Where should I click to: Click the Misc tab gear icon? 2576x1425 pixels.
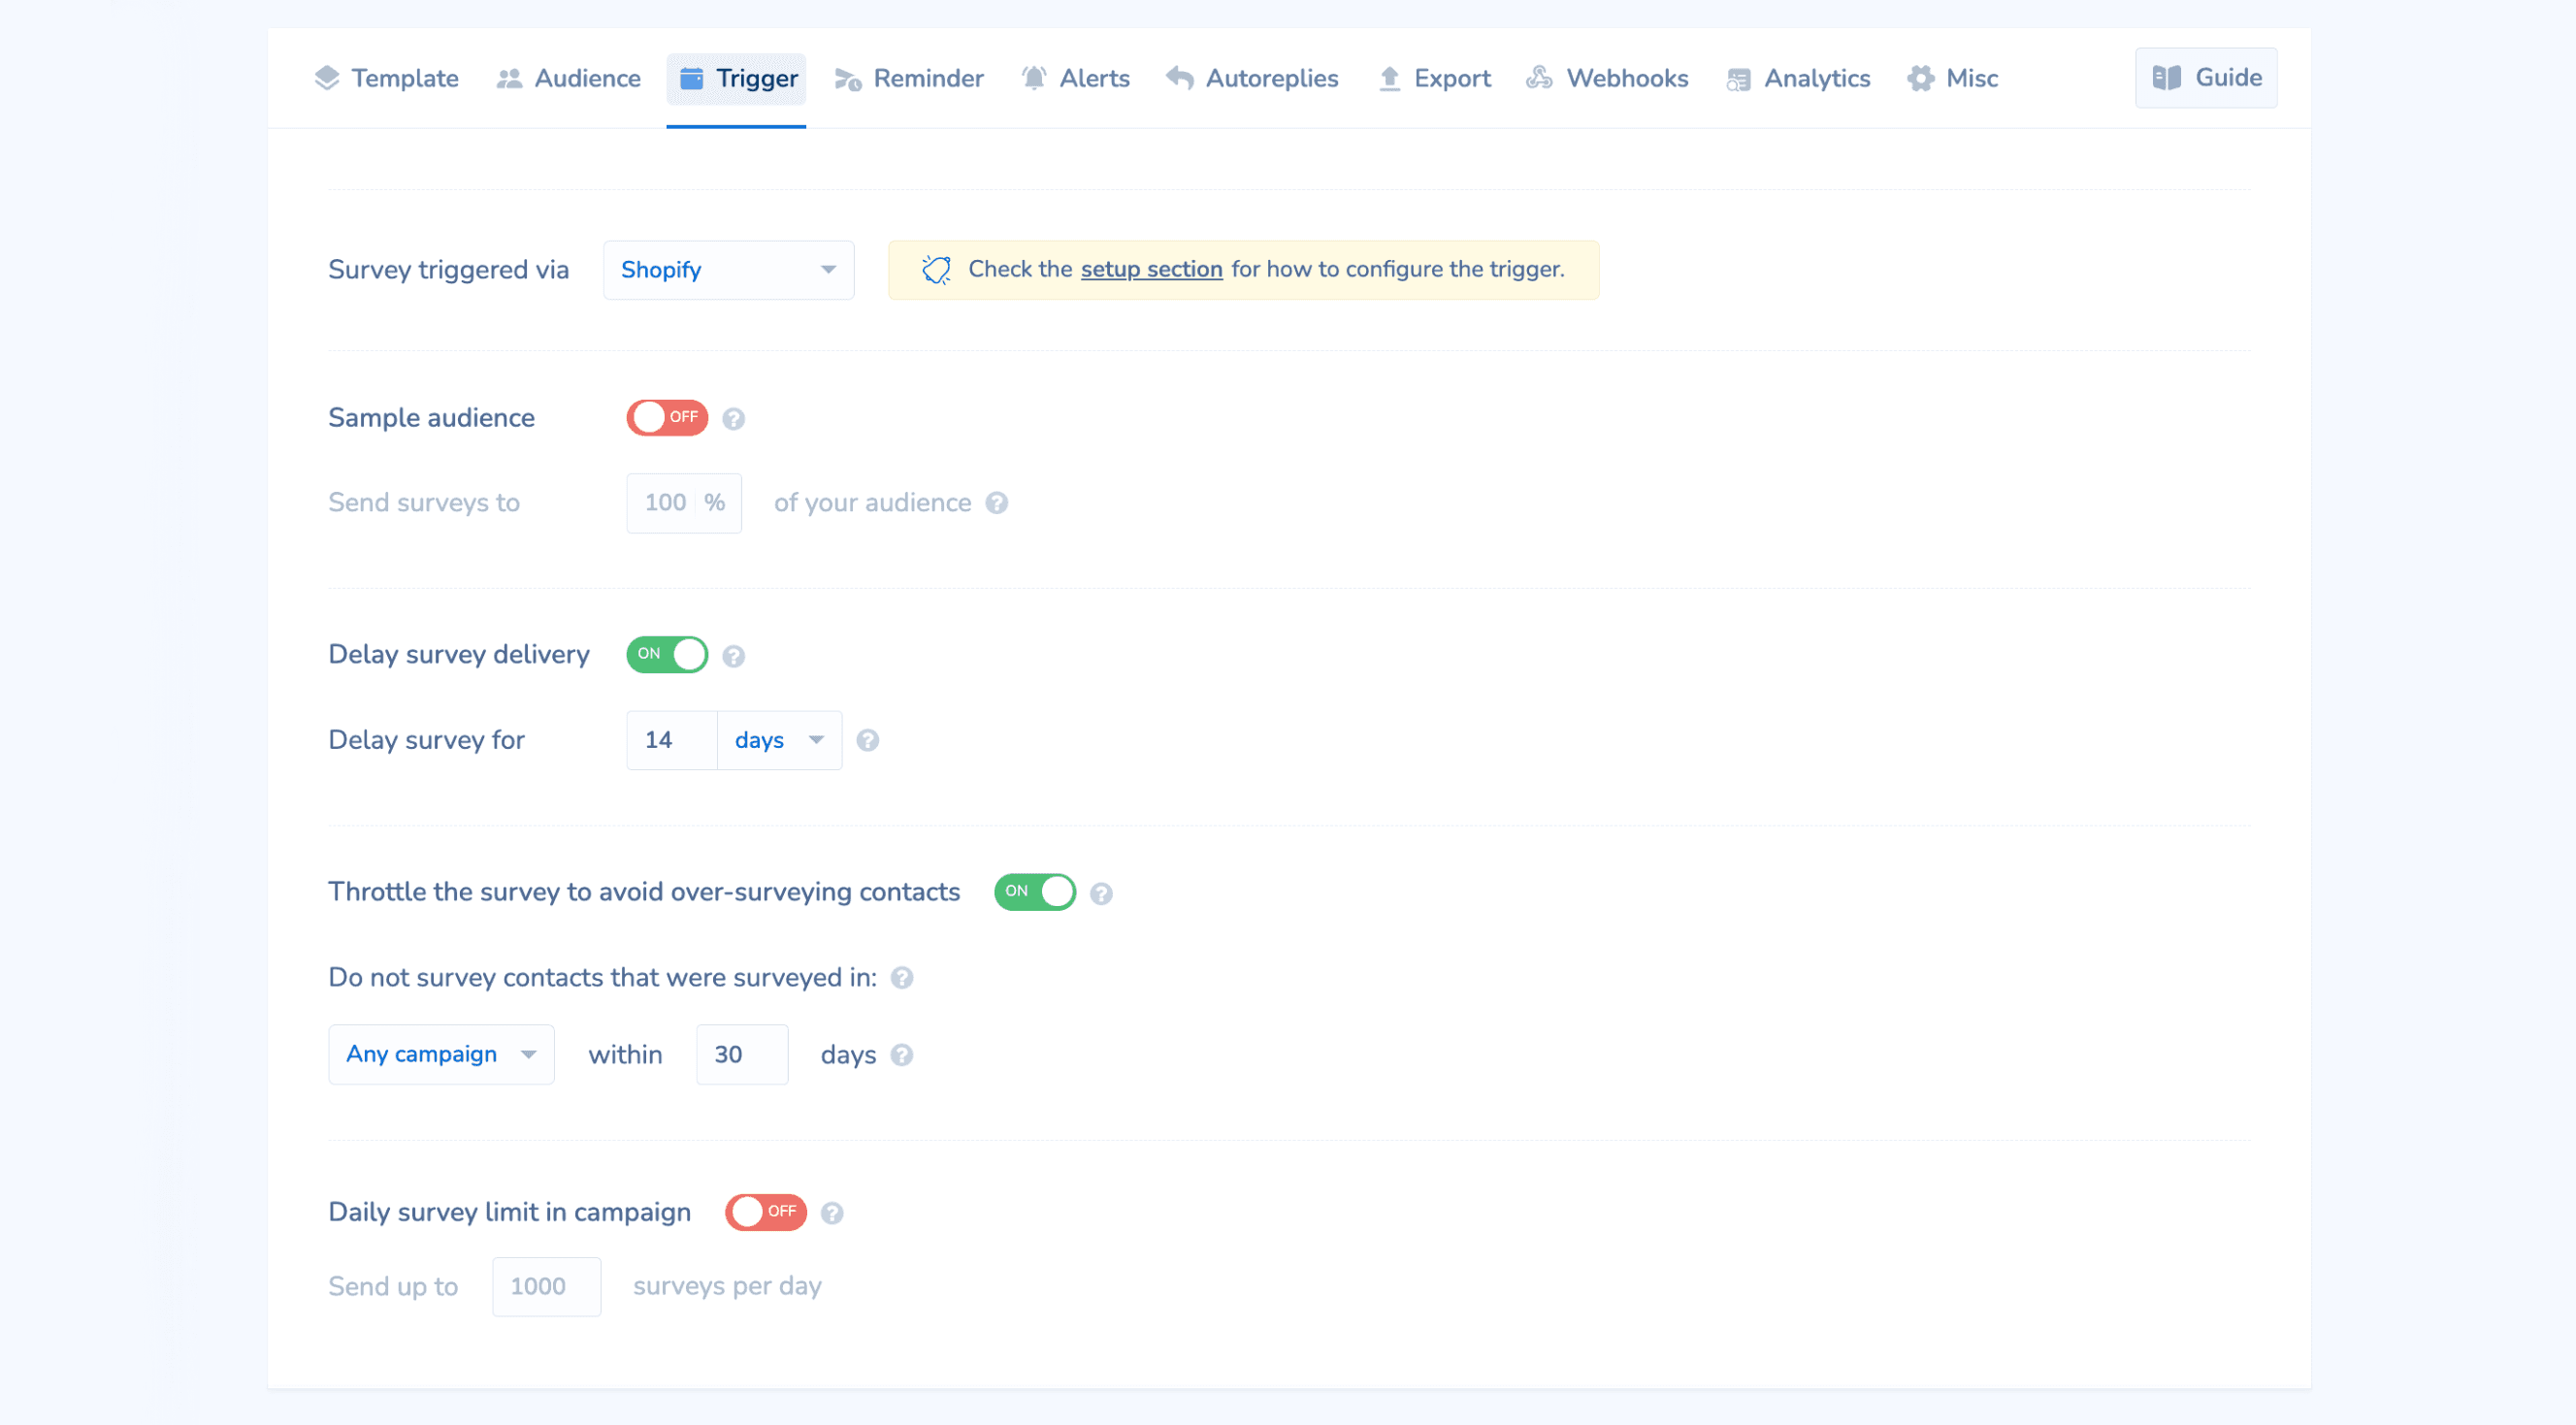click(x=1920, y=78)
